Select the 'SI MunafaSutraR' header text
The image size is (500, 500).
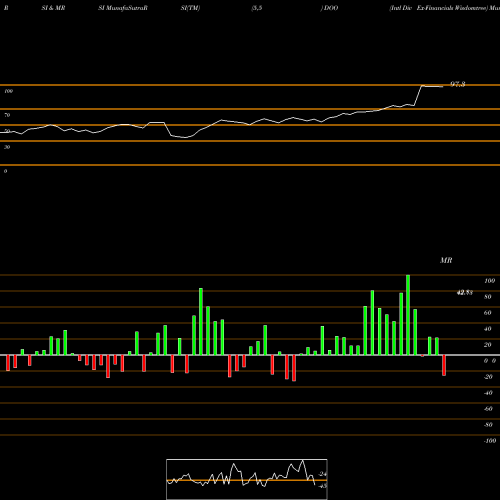point(123,8)
